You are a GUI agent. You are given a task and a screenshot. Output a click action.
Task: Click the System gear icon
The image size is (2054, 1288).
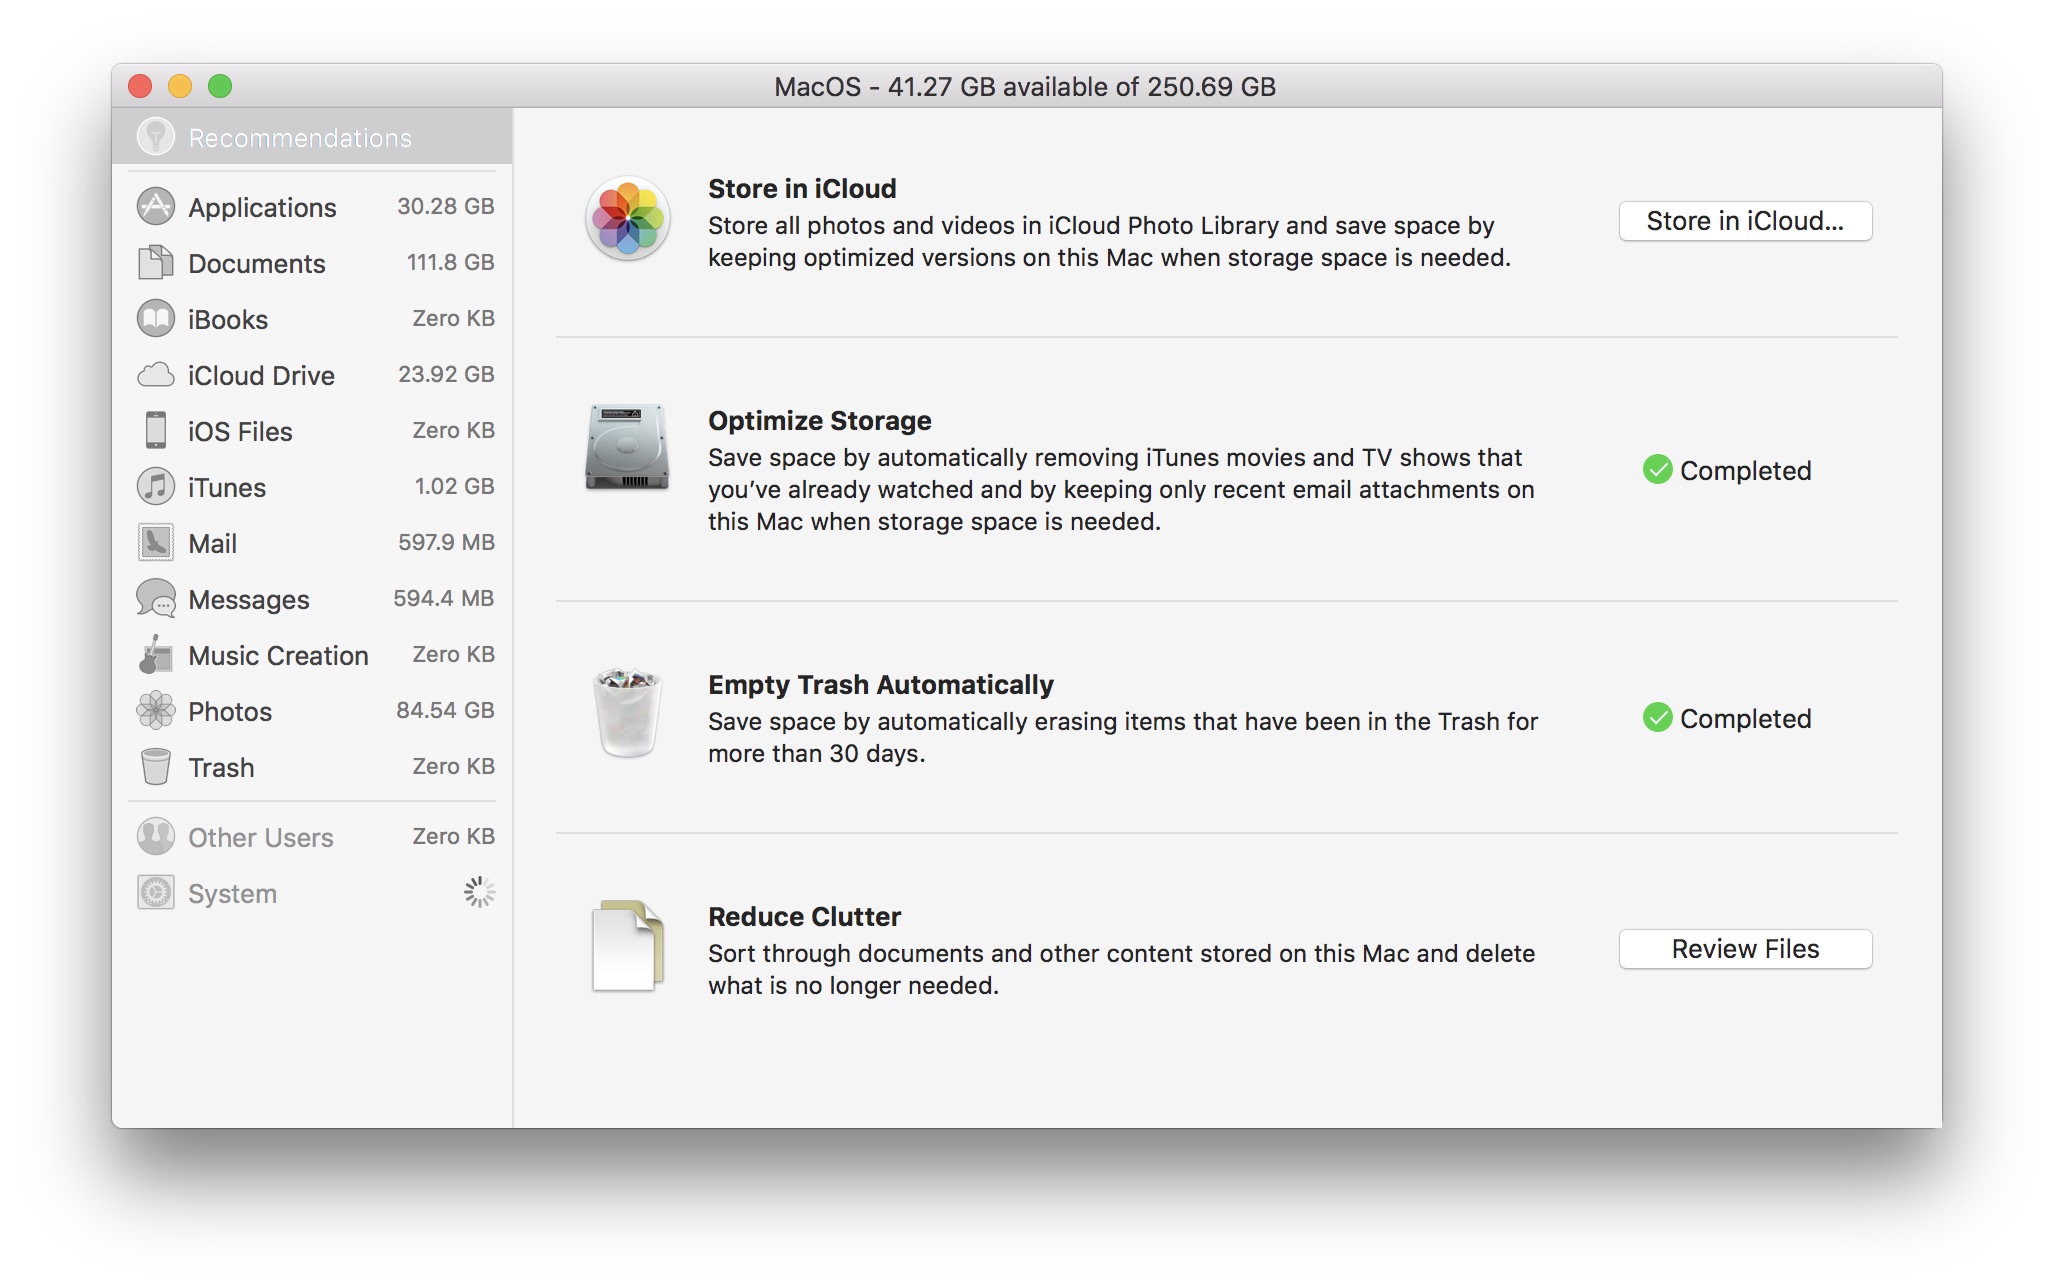(x=156, y=893)
